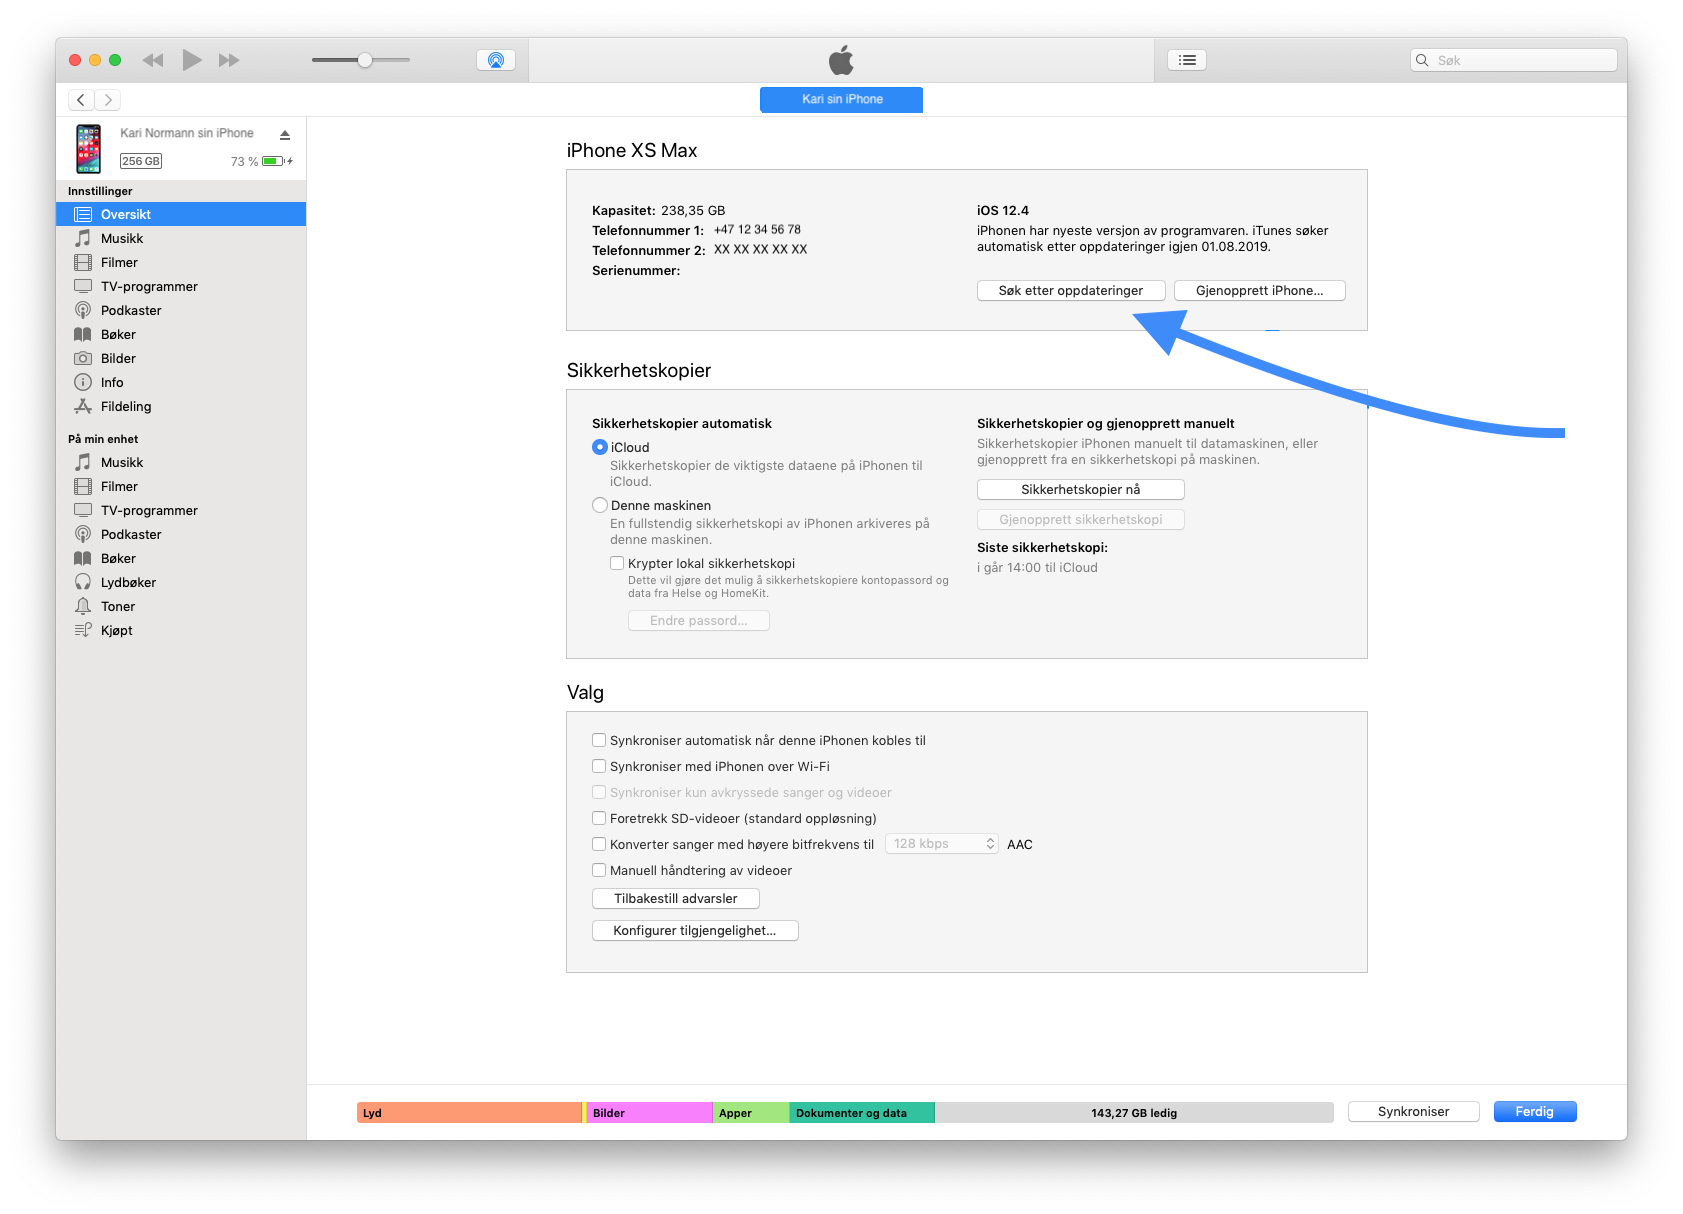Screen dimensions: 1683x1214
Task: Toggle Foretrekk SD-videoer checkbox
Action: click(599, 818)
